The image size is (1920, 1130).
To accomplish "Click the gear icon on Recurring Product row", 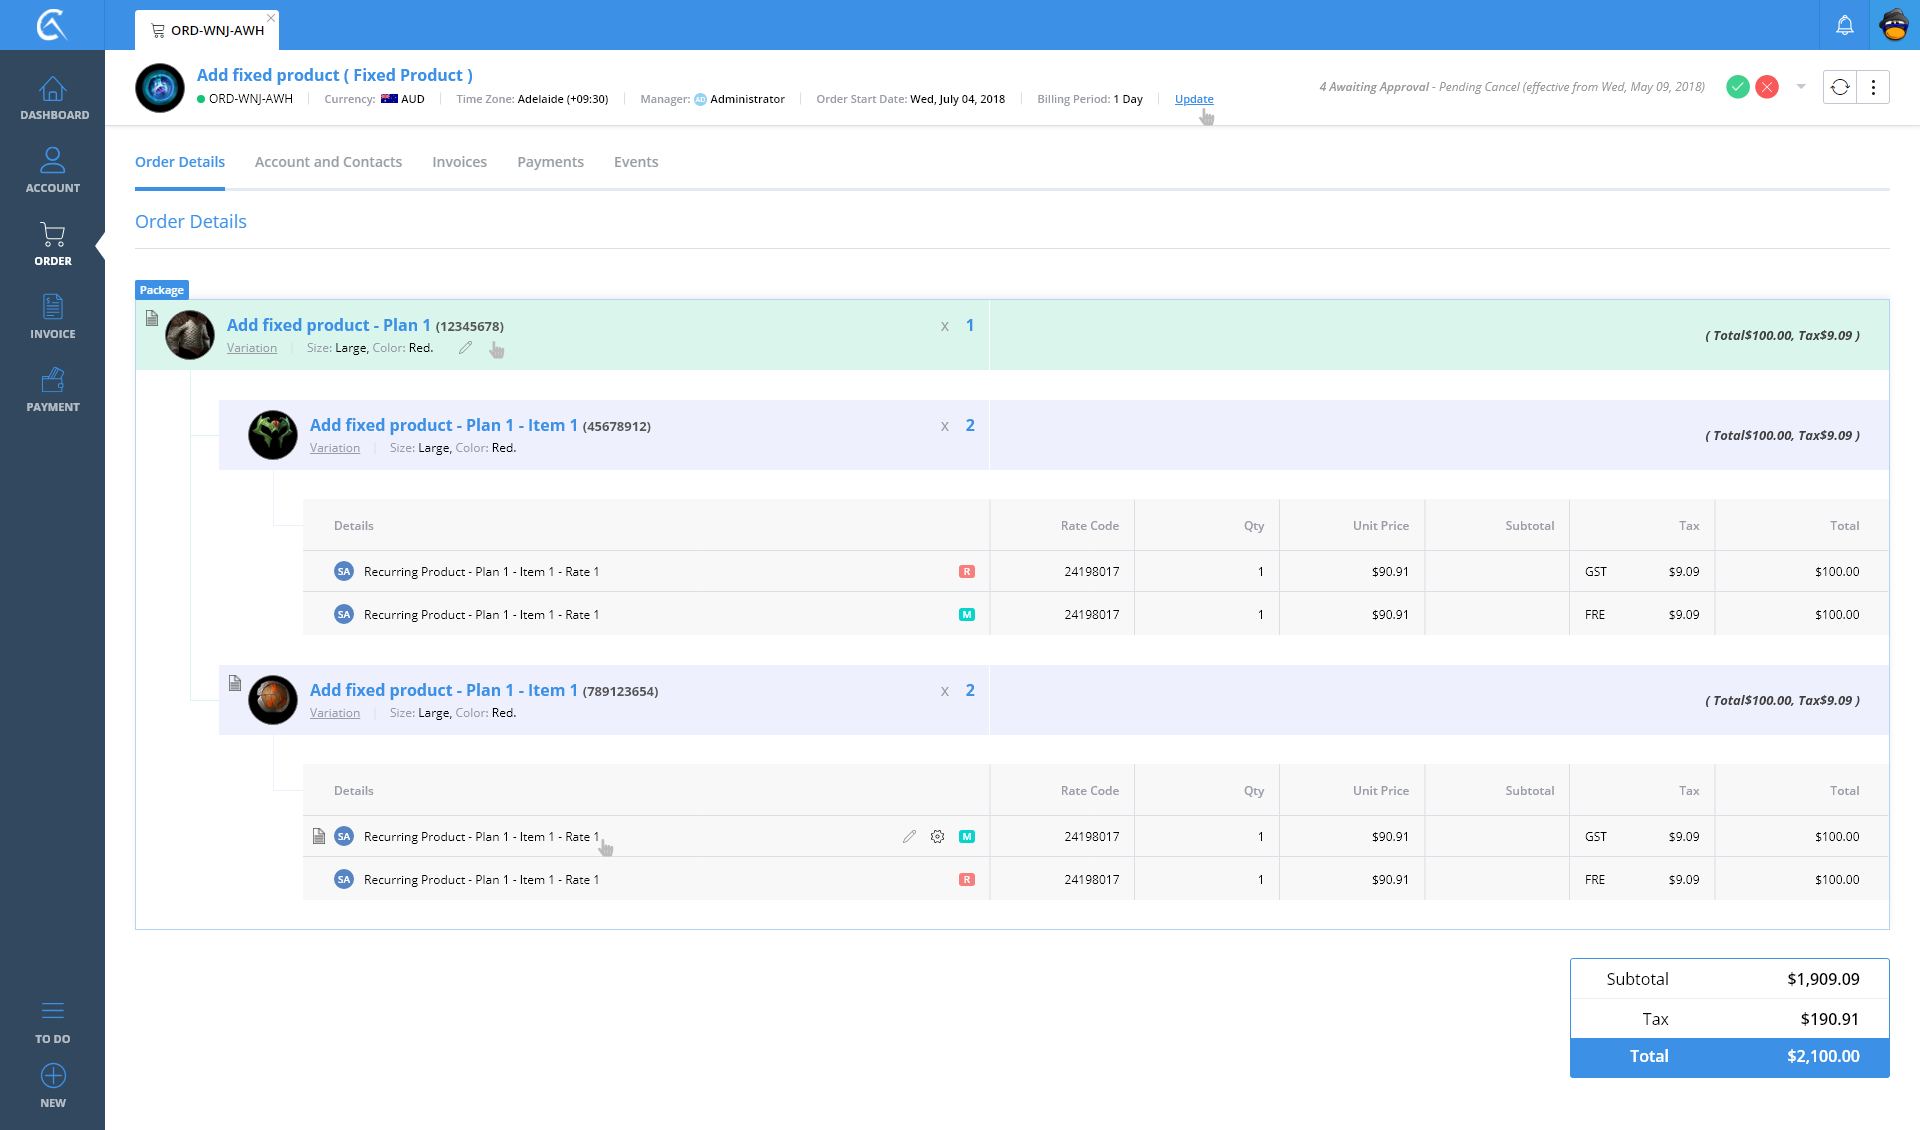I will [x=937, y=837].
